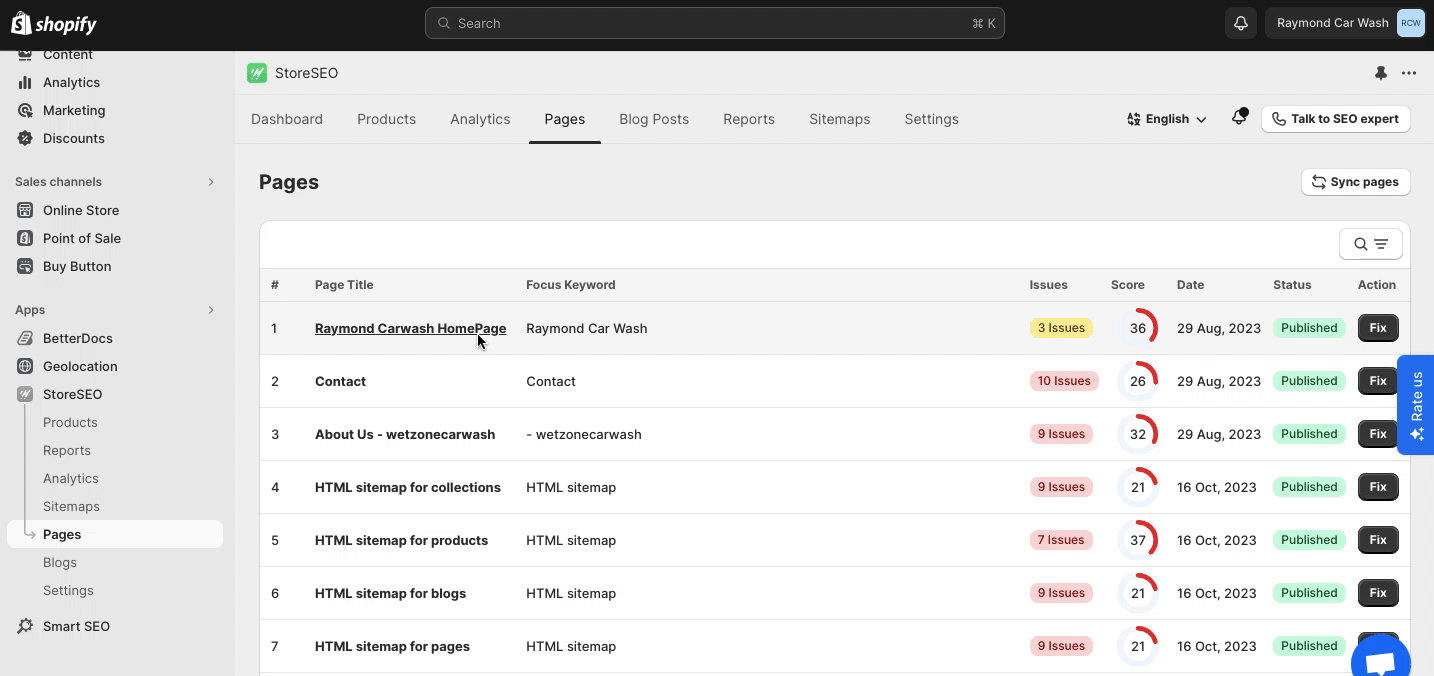The height and width of the screenshot is (676, 1434).
Task: Fix the Contact page row
Action: [1378, 381]
